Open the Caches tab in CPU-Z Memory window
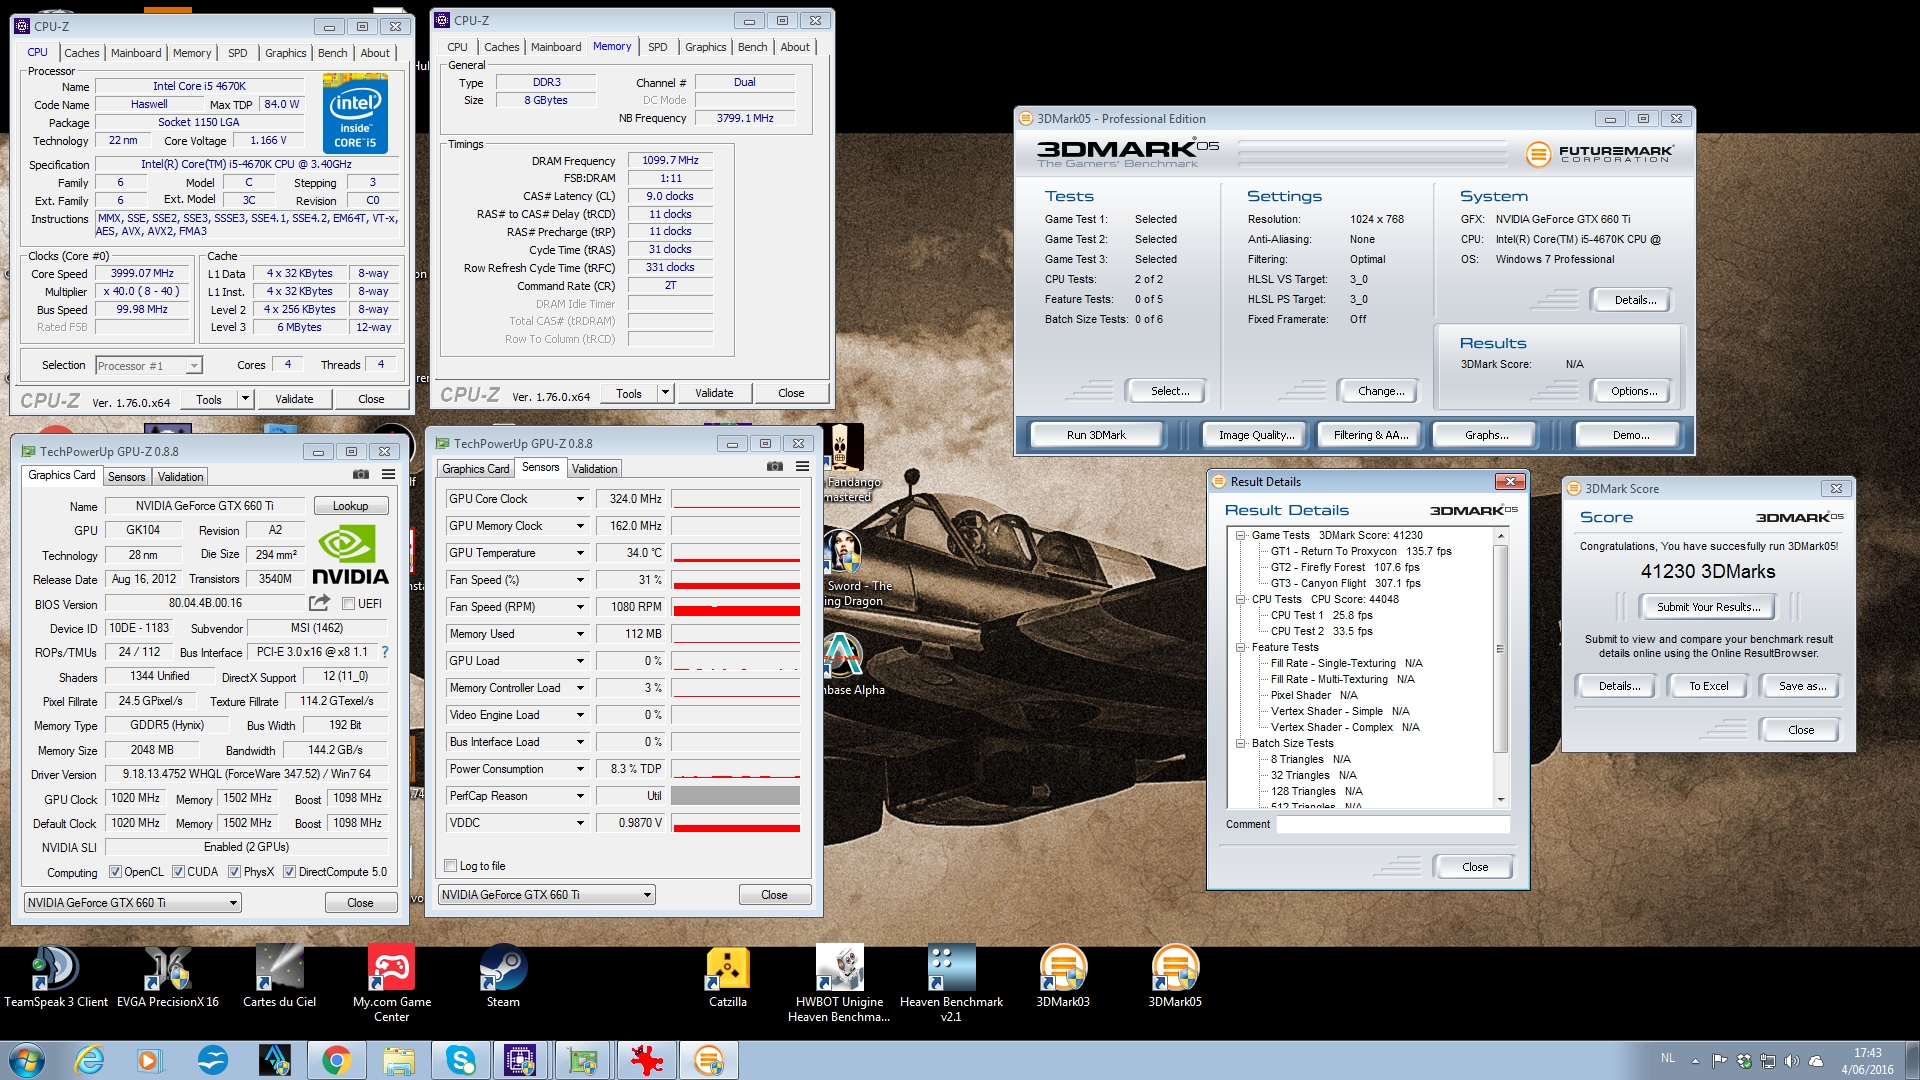Viewport: 1920px width, 1080px height. coord(502,47)
